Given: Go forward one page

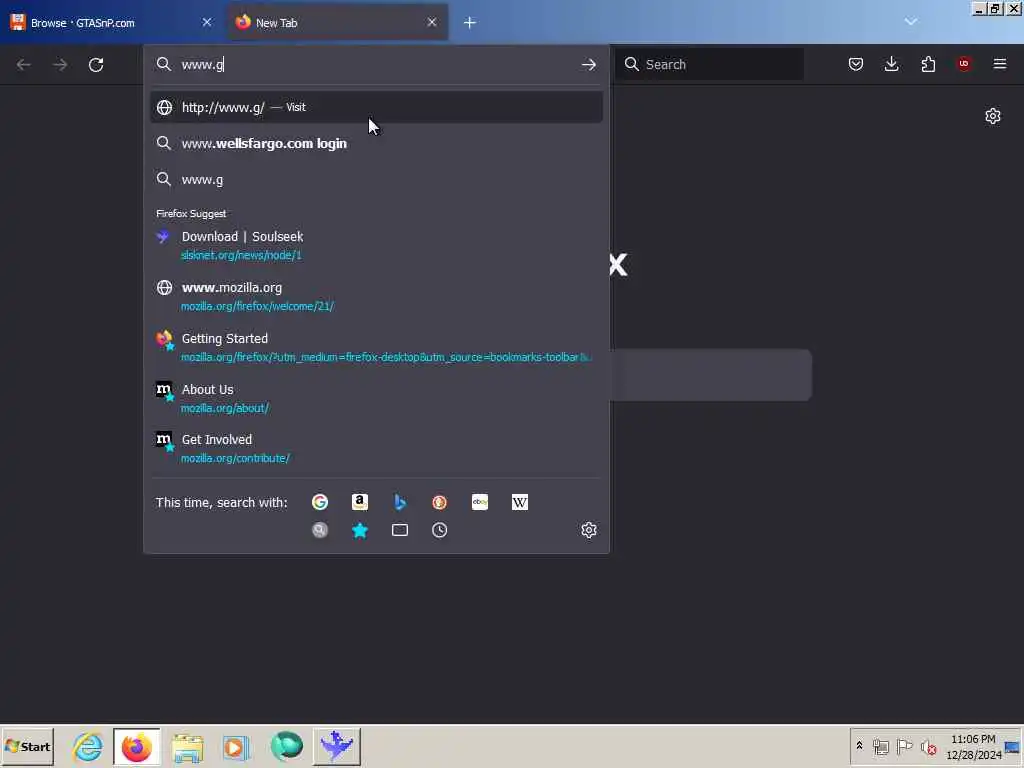Looking at the screenshot, I should 60,65.
